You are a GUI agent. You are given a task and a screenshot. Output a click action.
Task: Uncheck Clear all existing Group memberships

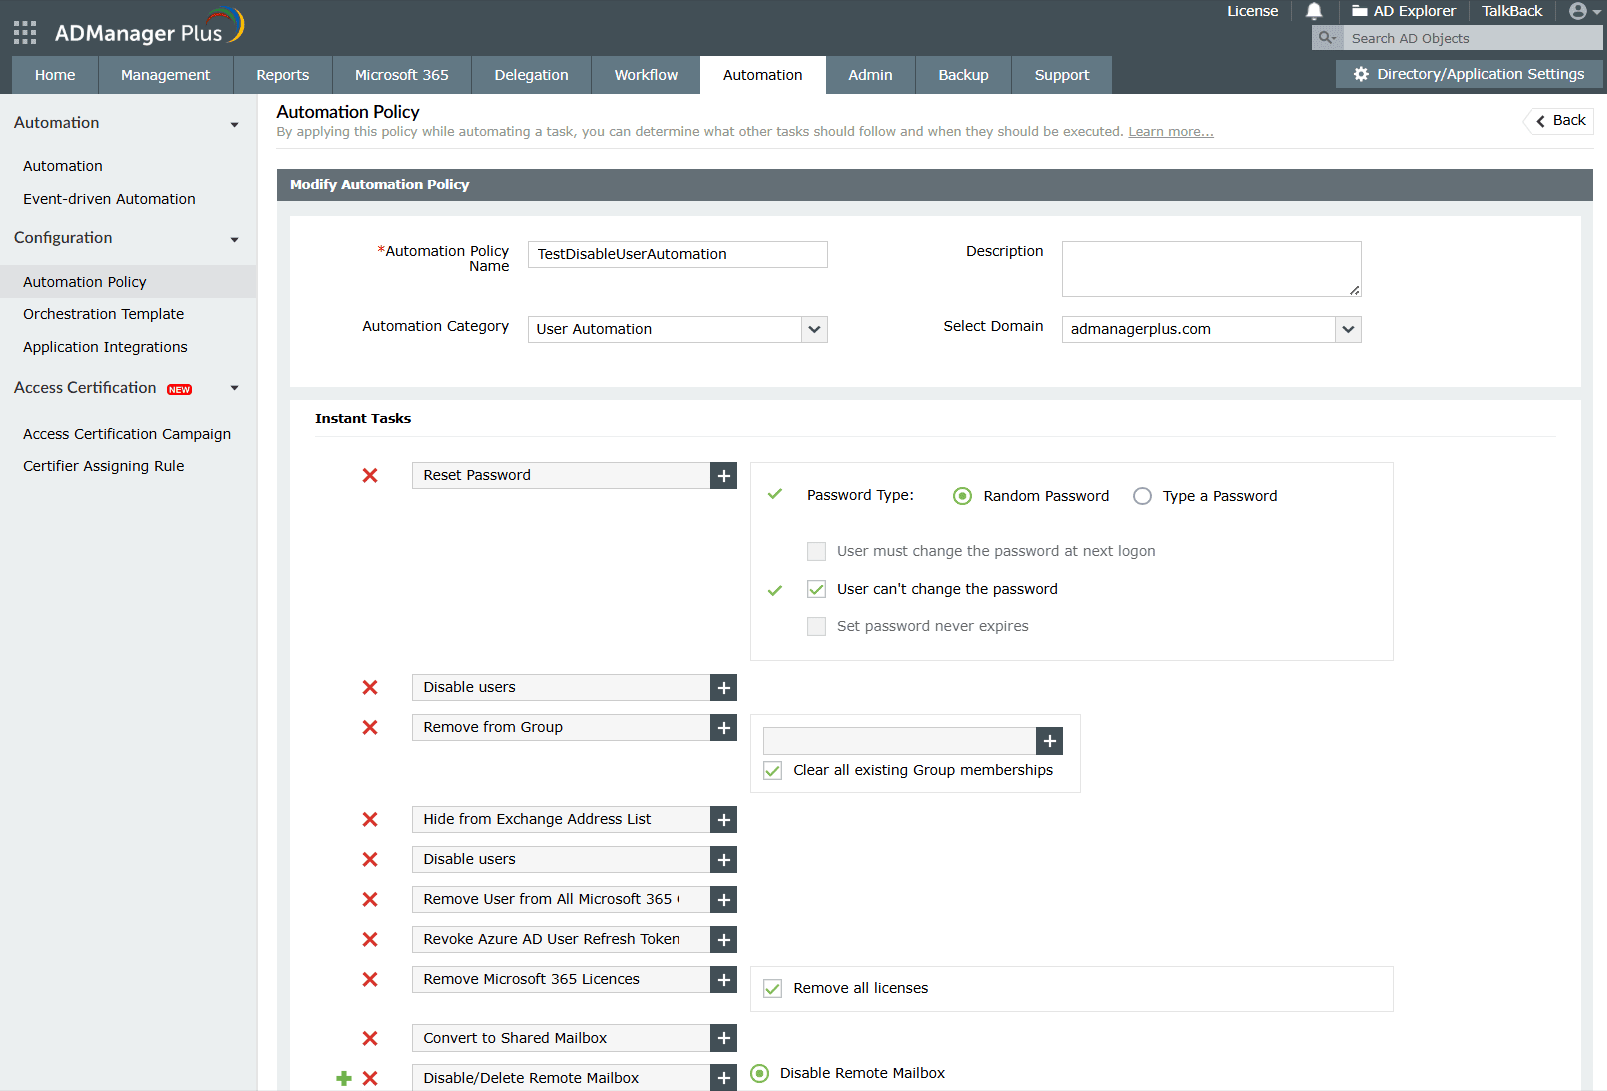pyautogui.click(x=772, y=770)
